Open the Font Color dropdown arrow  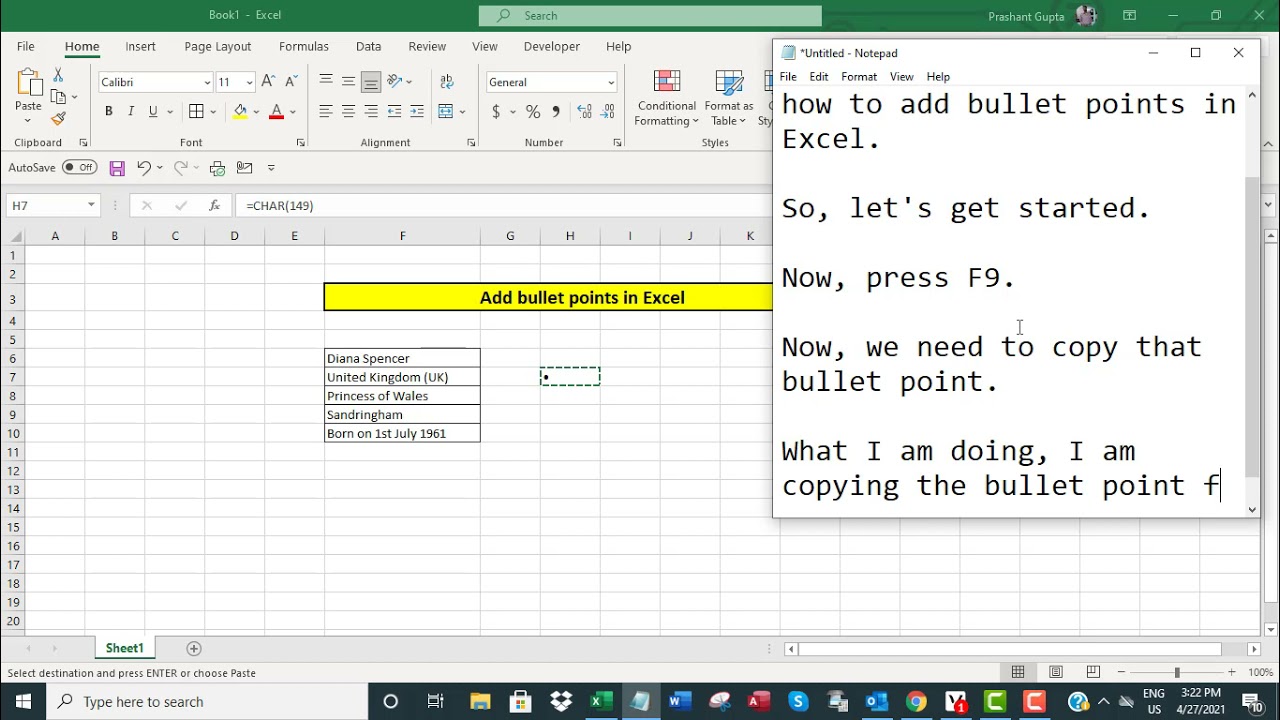point(292,111)
